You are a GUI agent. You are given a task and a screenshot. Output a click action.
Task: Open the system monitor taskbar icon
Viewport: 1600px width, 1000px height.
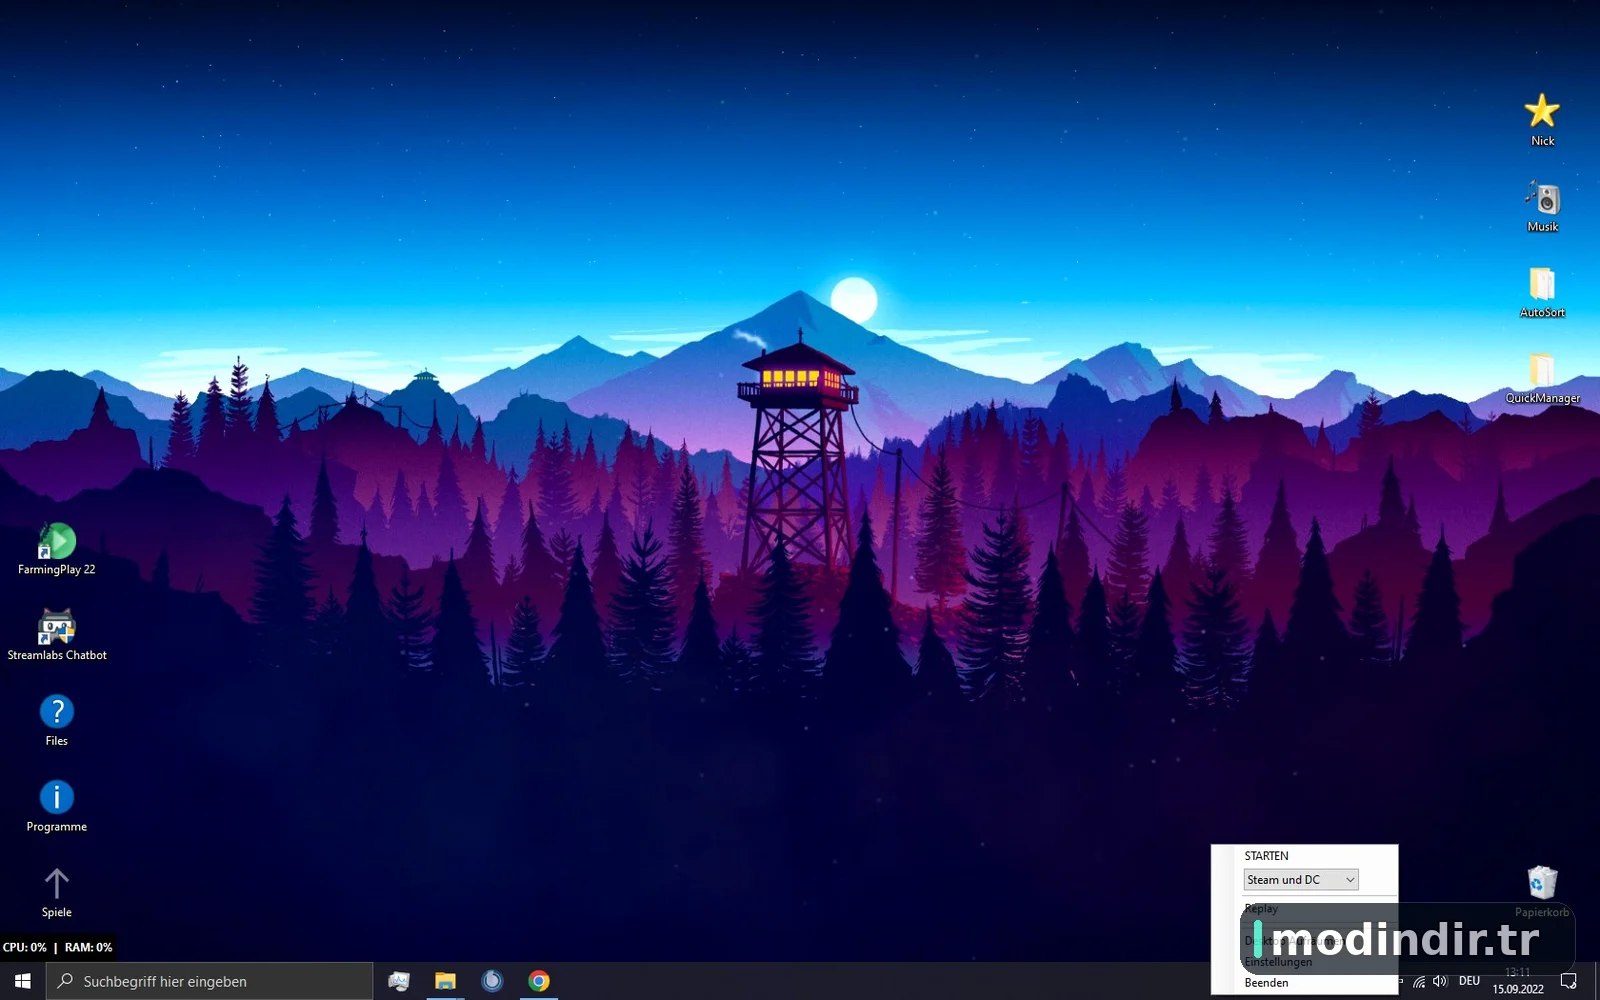(x=399, y=981)
